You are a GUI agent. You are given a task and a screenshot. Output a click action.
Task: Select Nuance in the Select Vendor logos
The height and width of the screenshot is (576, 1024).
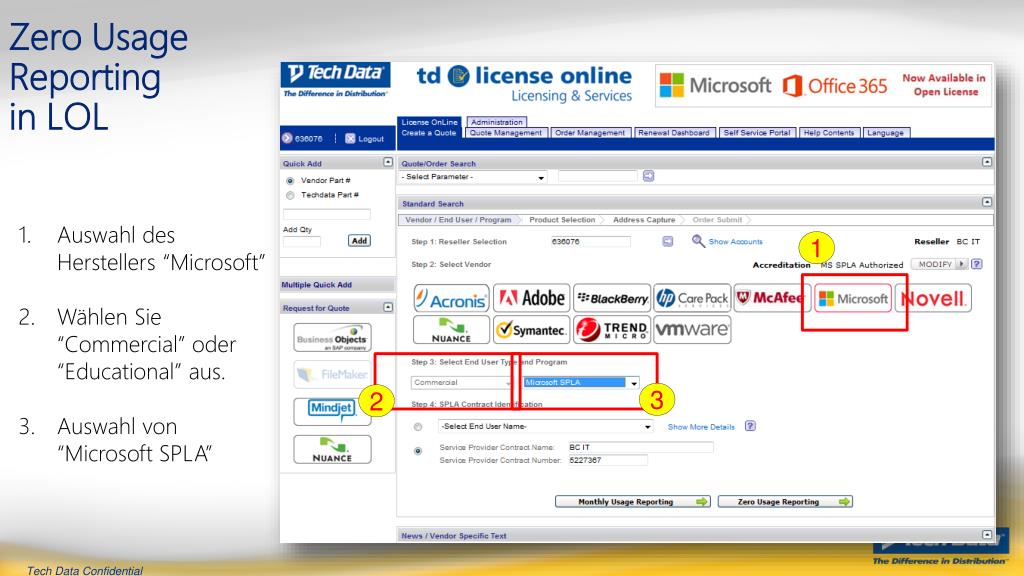(x=451, y=330)
